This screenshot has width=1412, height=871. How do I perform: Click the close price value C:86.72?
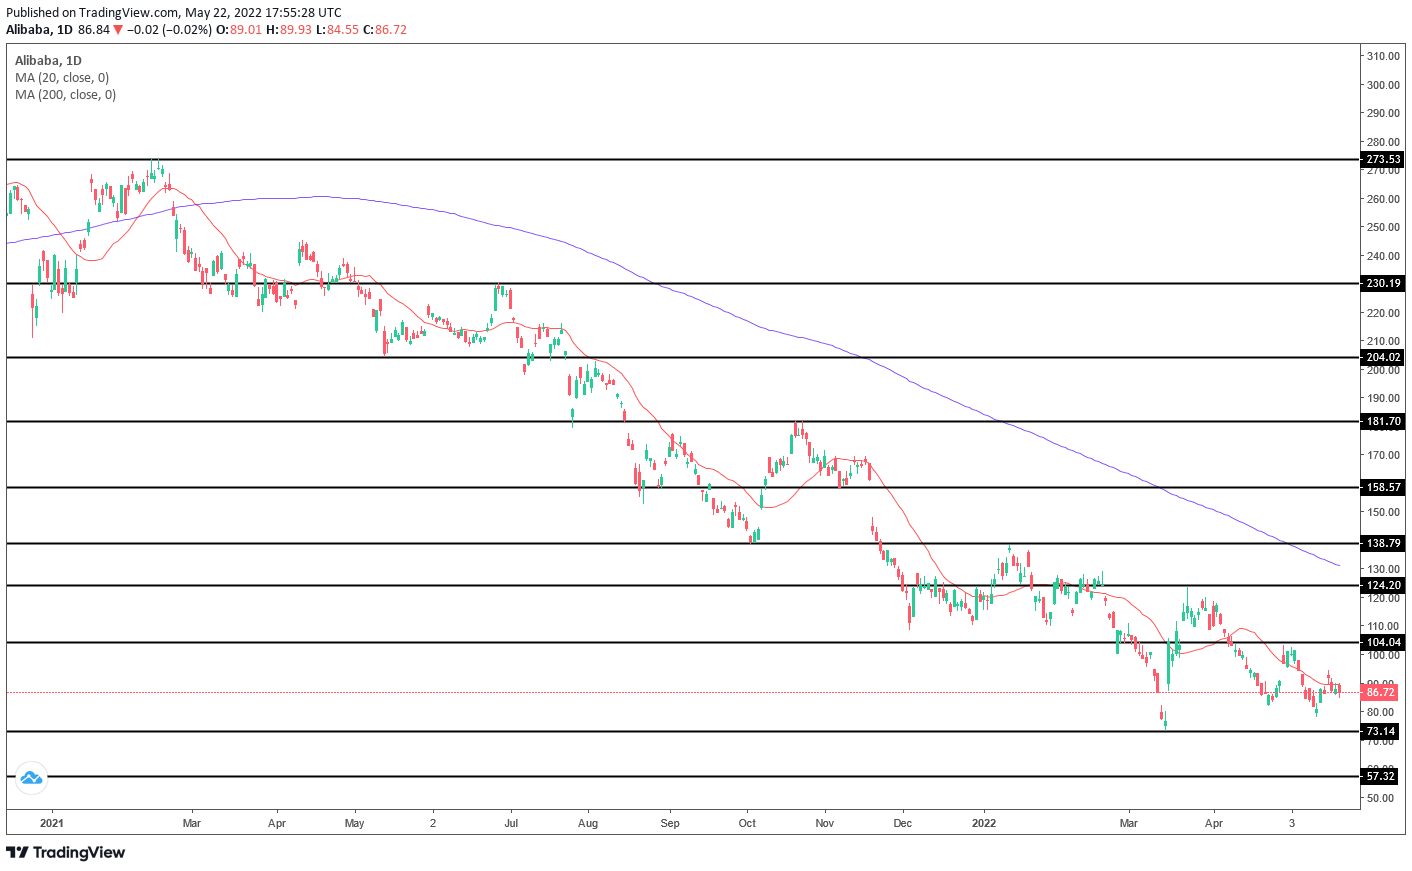pos(385,30)
